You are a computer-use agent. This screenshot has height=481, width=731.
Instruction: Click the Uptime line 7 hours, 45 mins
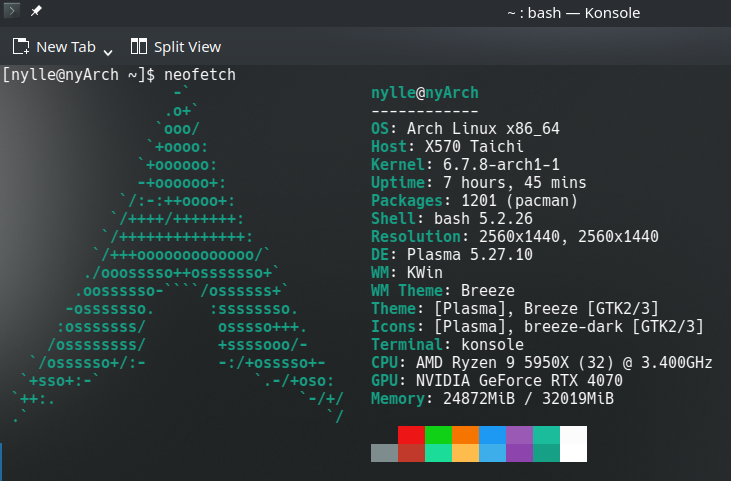click(479, 183)
